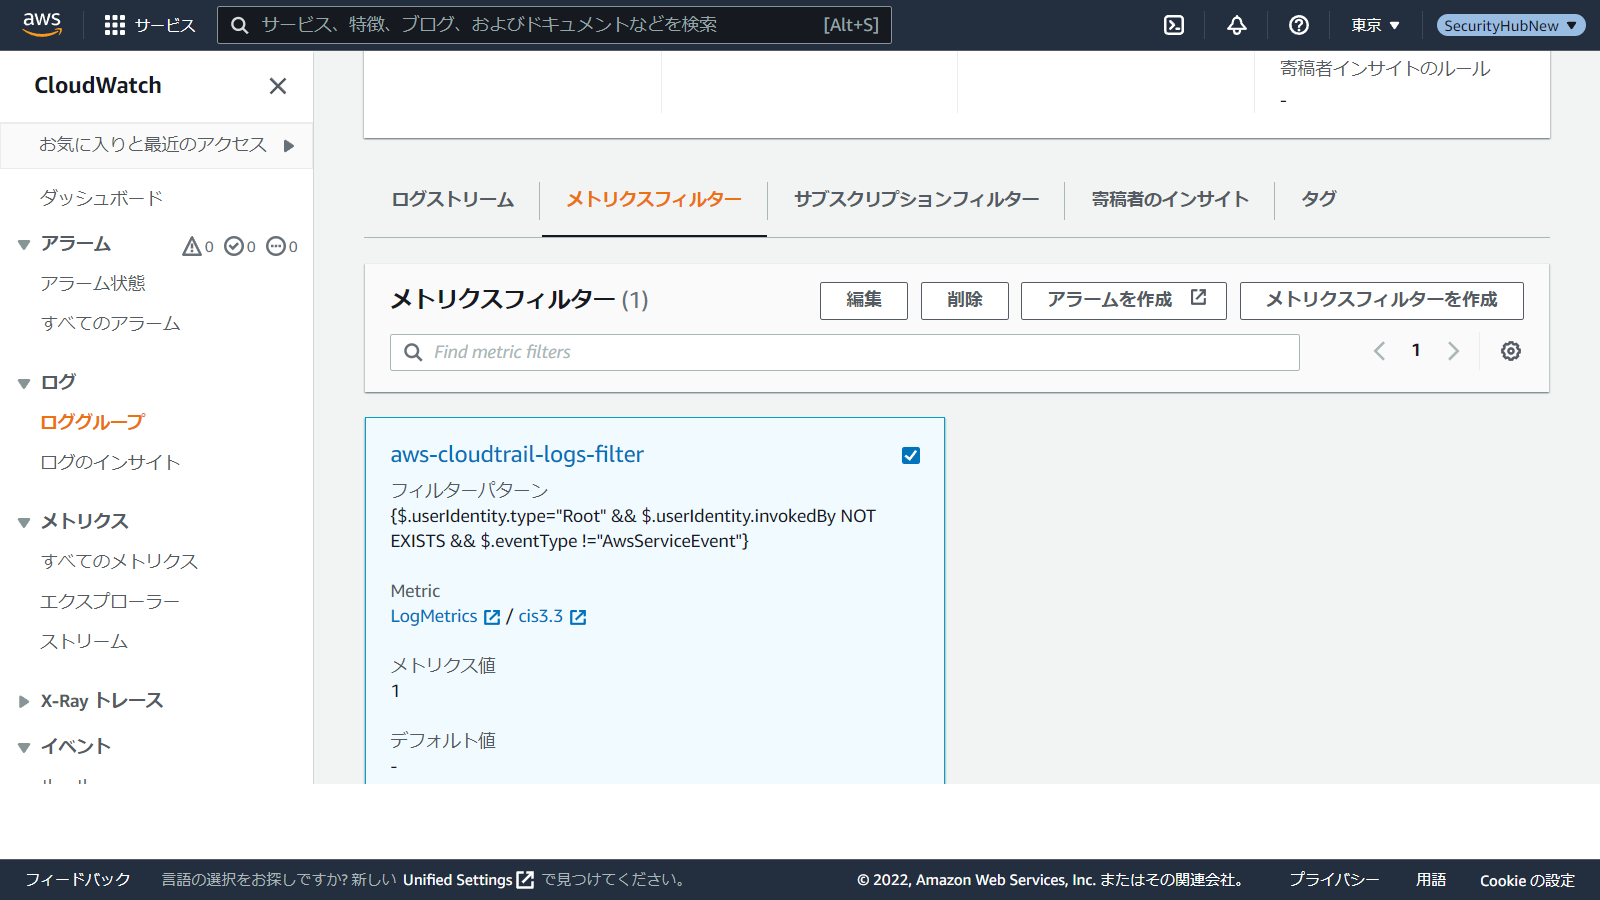This screenshot has height=900, width=1600.
Task: Close the CloudWatch side navigation panel
Action: tap(278, 86)
